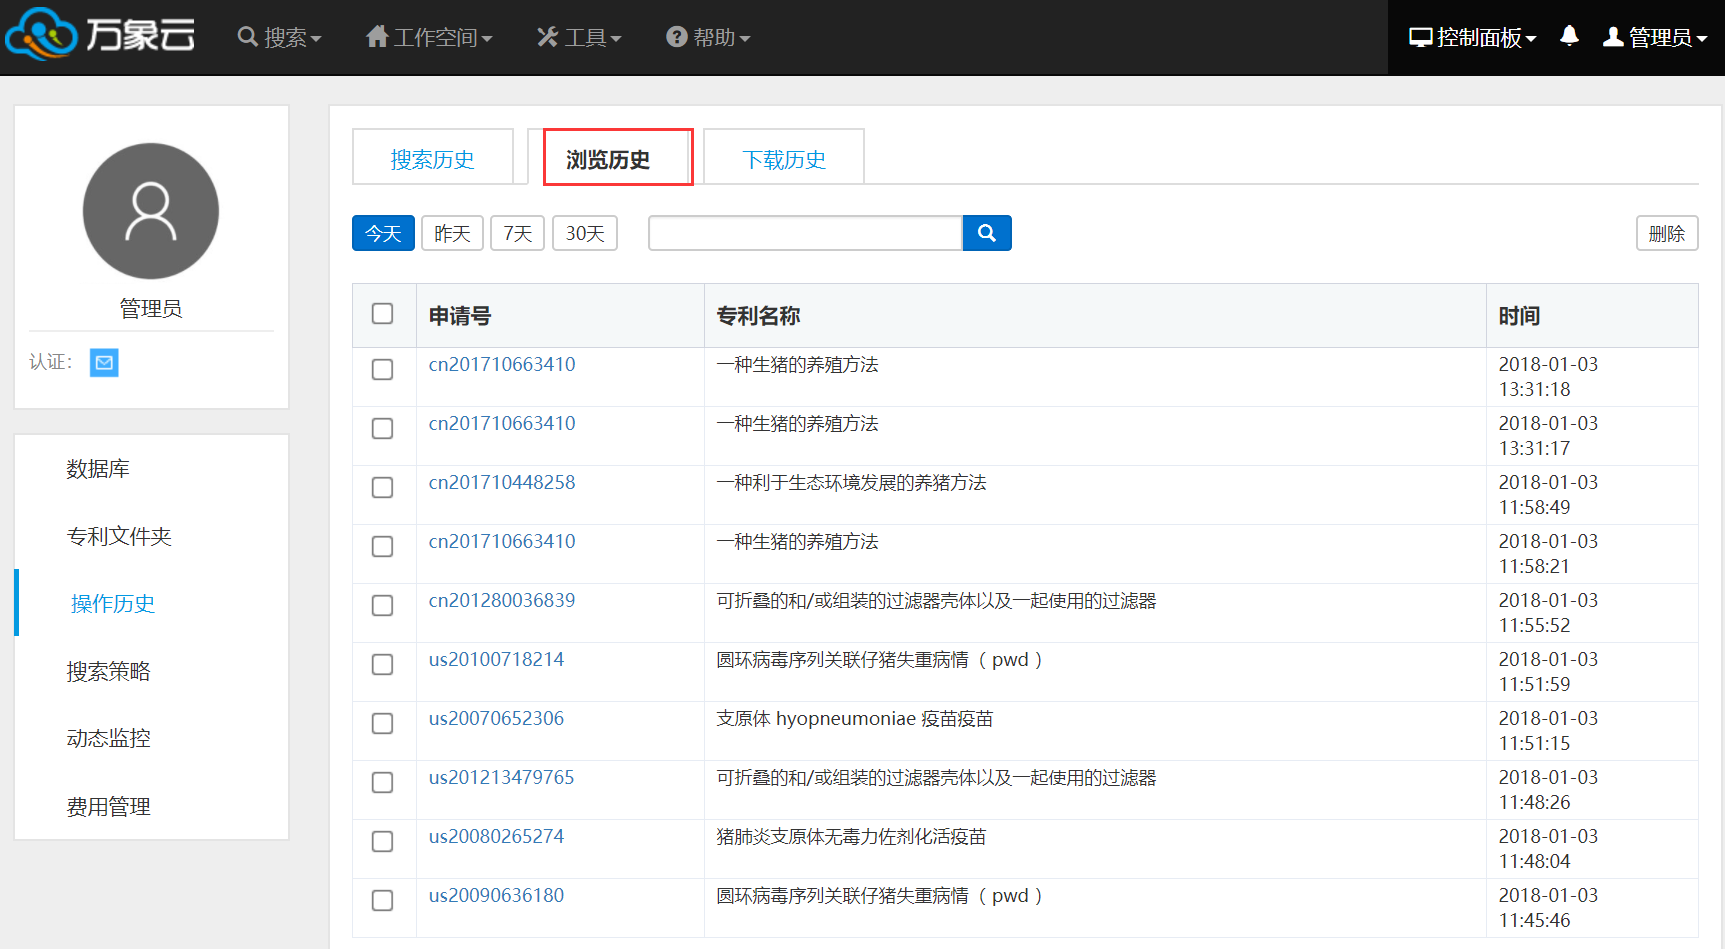Screen dimensions: 1725x949
Task: Check the cn201280036839 row checkbox
Action: (382, 605)
